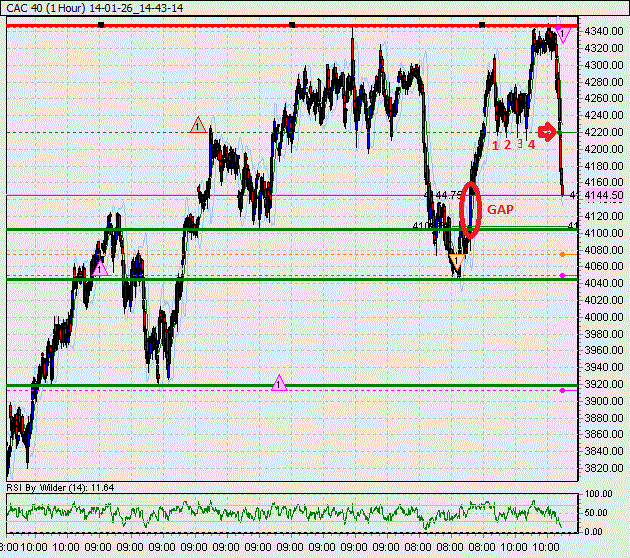Select the 3940.00 price axis label

(x=604, y=367)
